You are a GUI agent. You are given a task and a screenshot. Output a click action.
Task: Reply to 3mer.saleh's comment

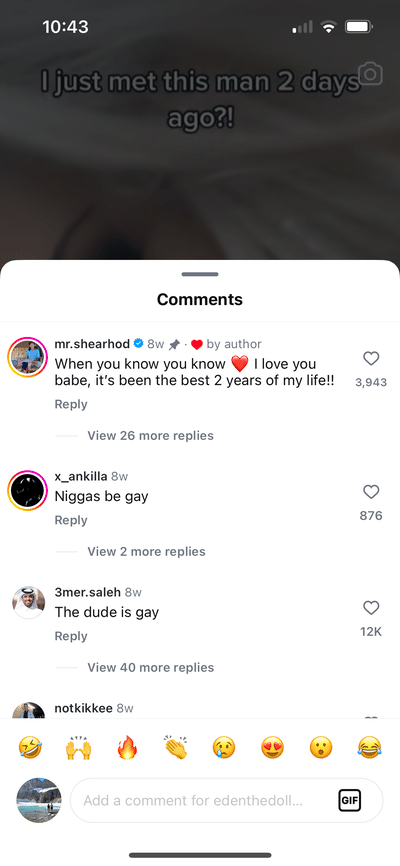(x=71, y=636)
